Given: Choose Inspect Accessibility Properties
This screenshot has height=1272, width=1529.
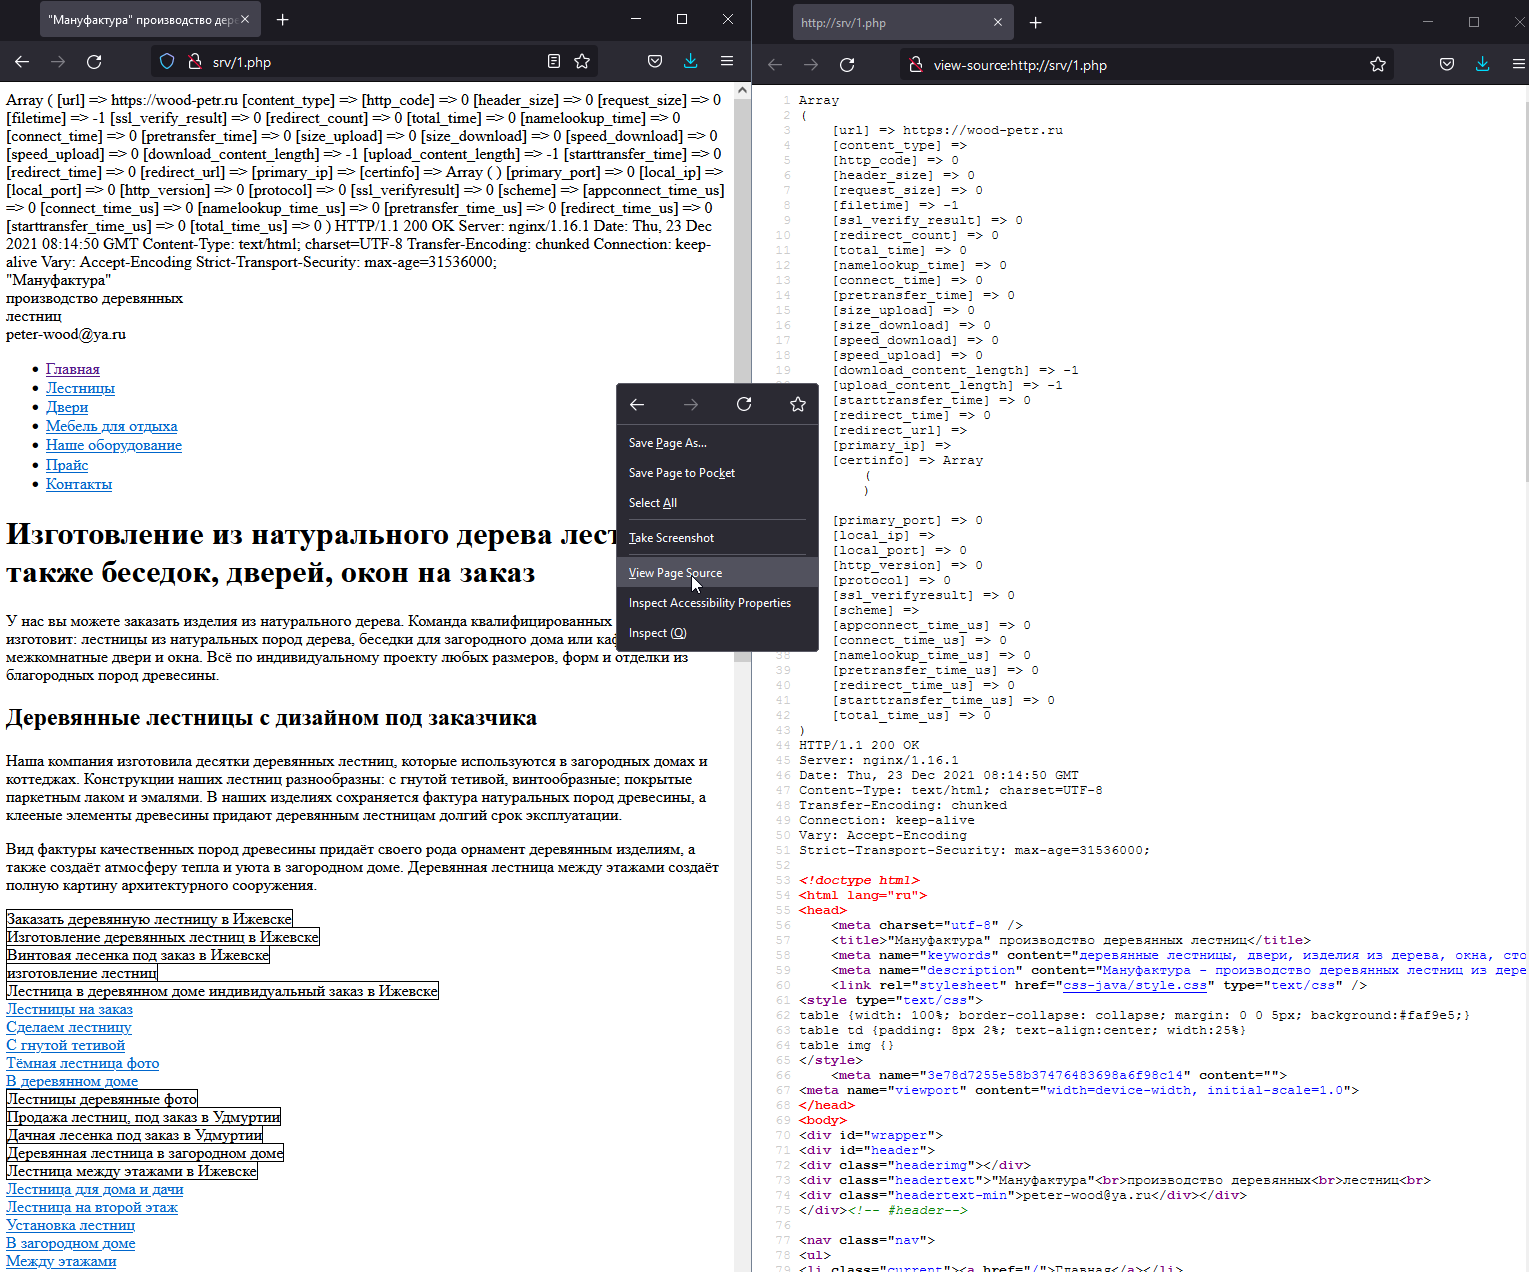Looking at the screenshot, I should click(x=717, y=603).
